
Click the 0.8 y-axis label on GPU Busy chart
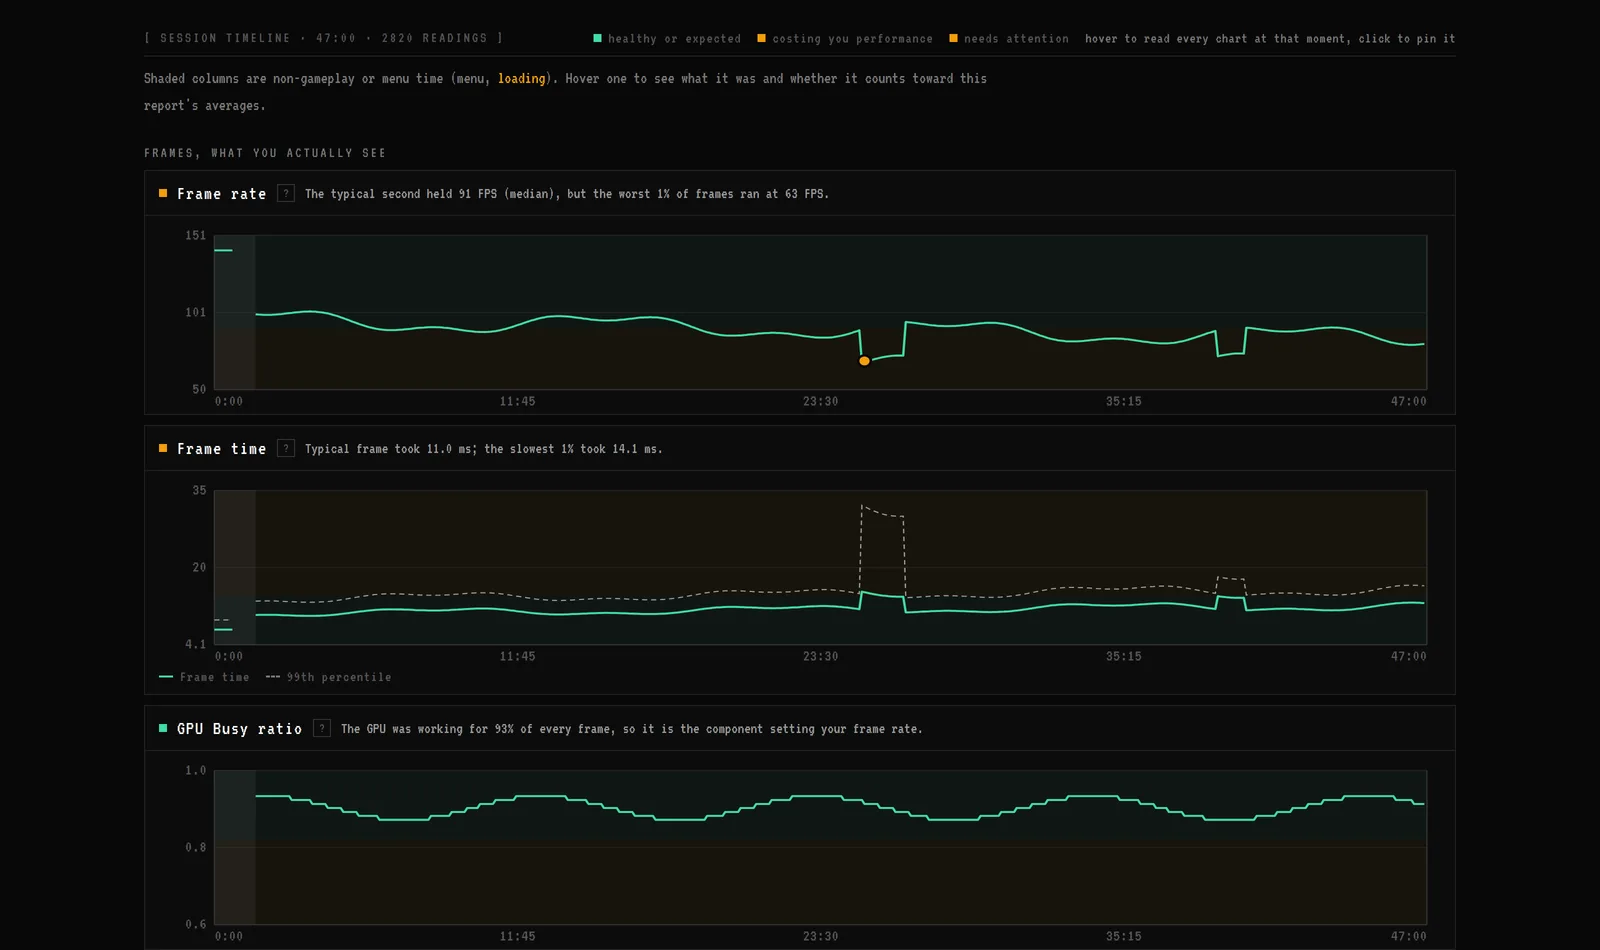[195, 847]
